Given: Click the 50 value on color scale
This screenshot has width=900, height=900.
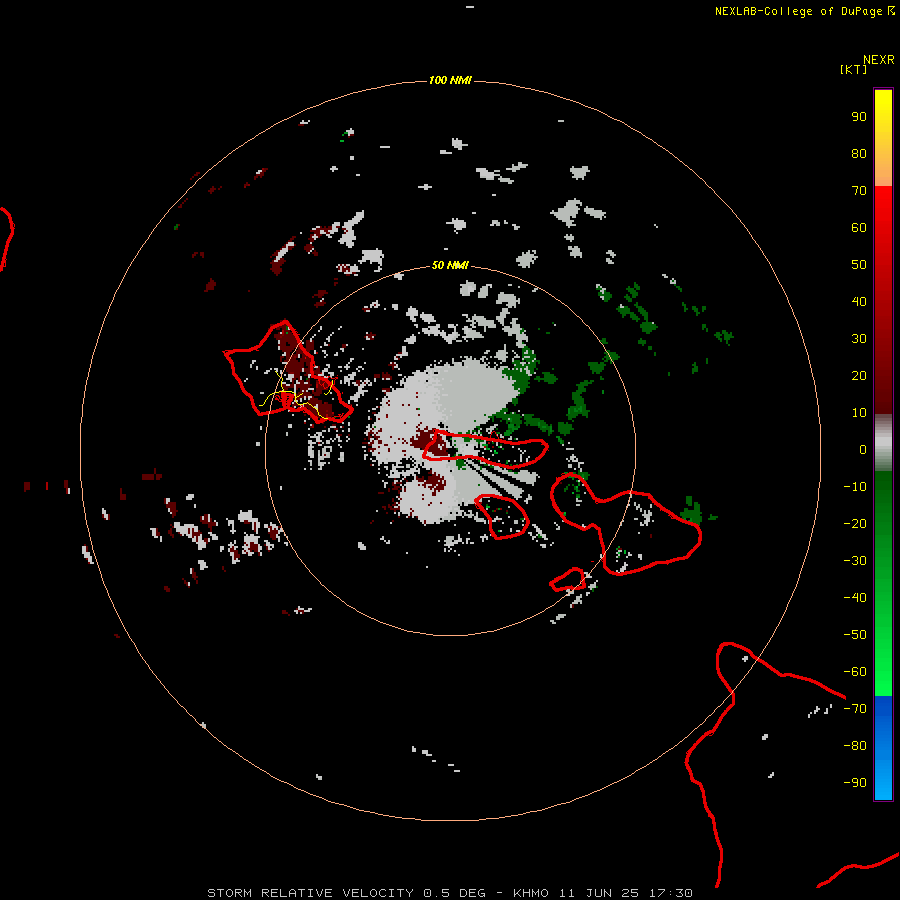Looking at the screenshot, I should pos(859,265).
